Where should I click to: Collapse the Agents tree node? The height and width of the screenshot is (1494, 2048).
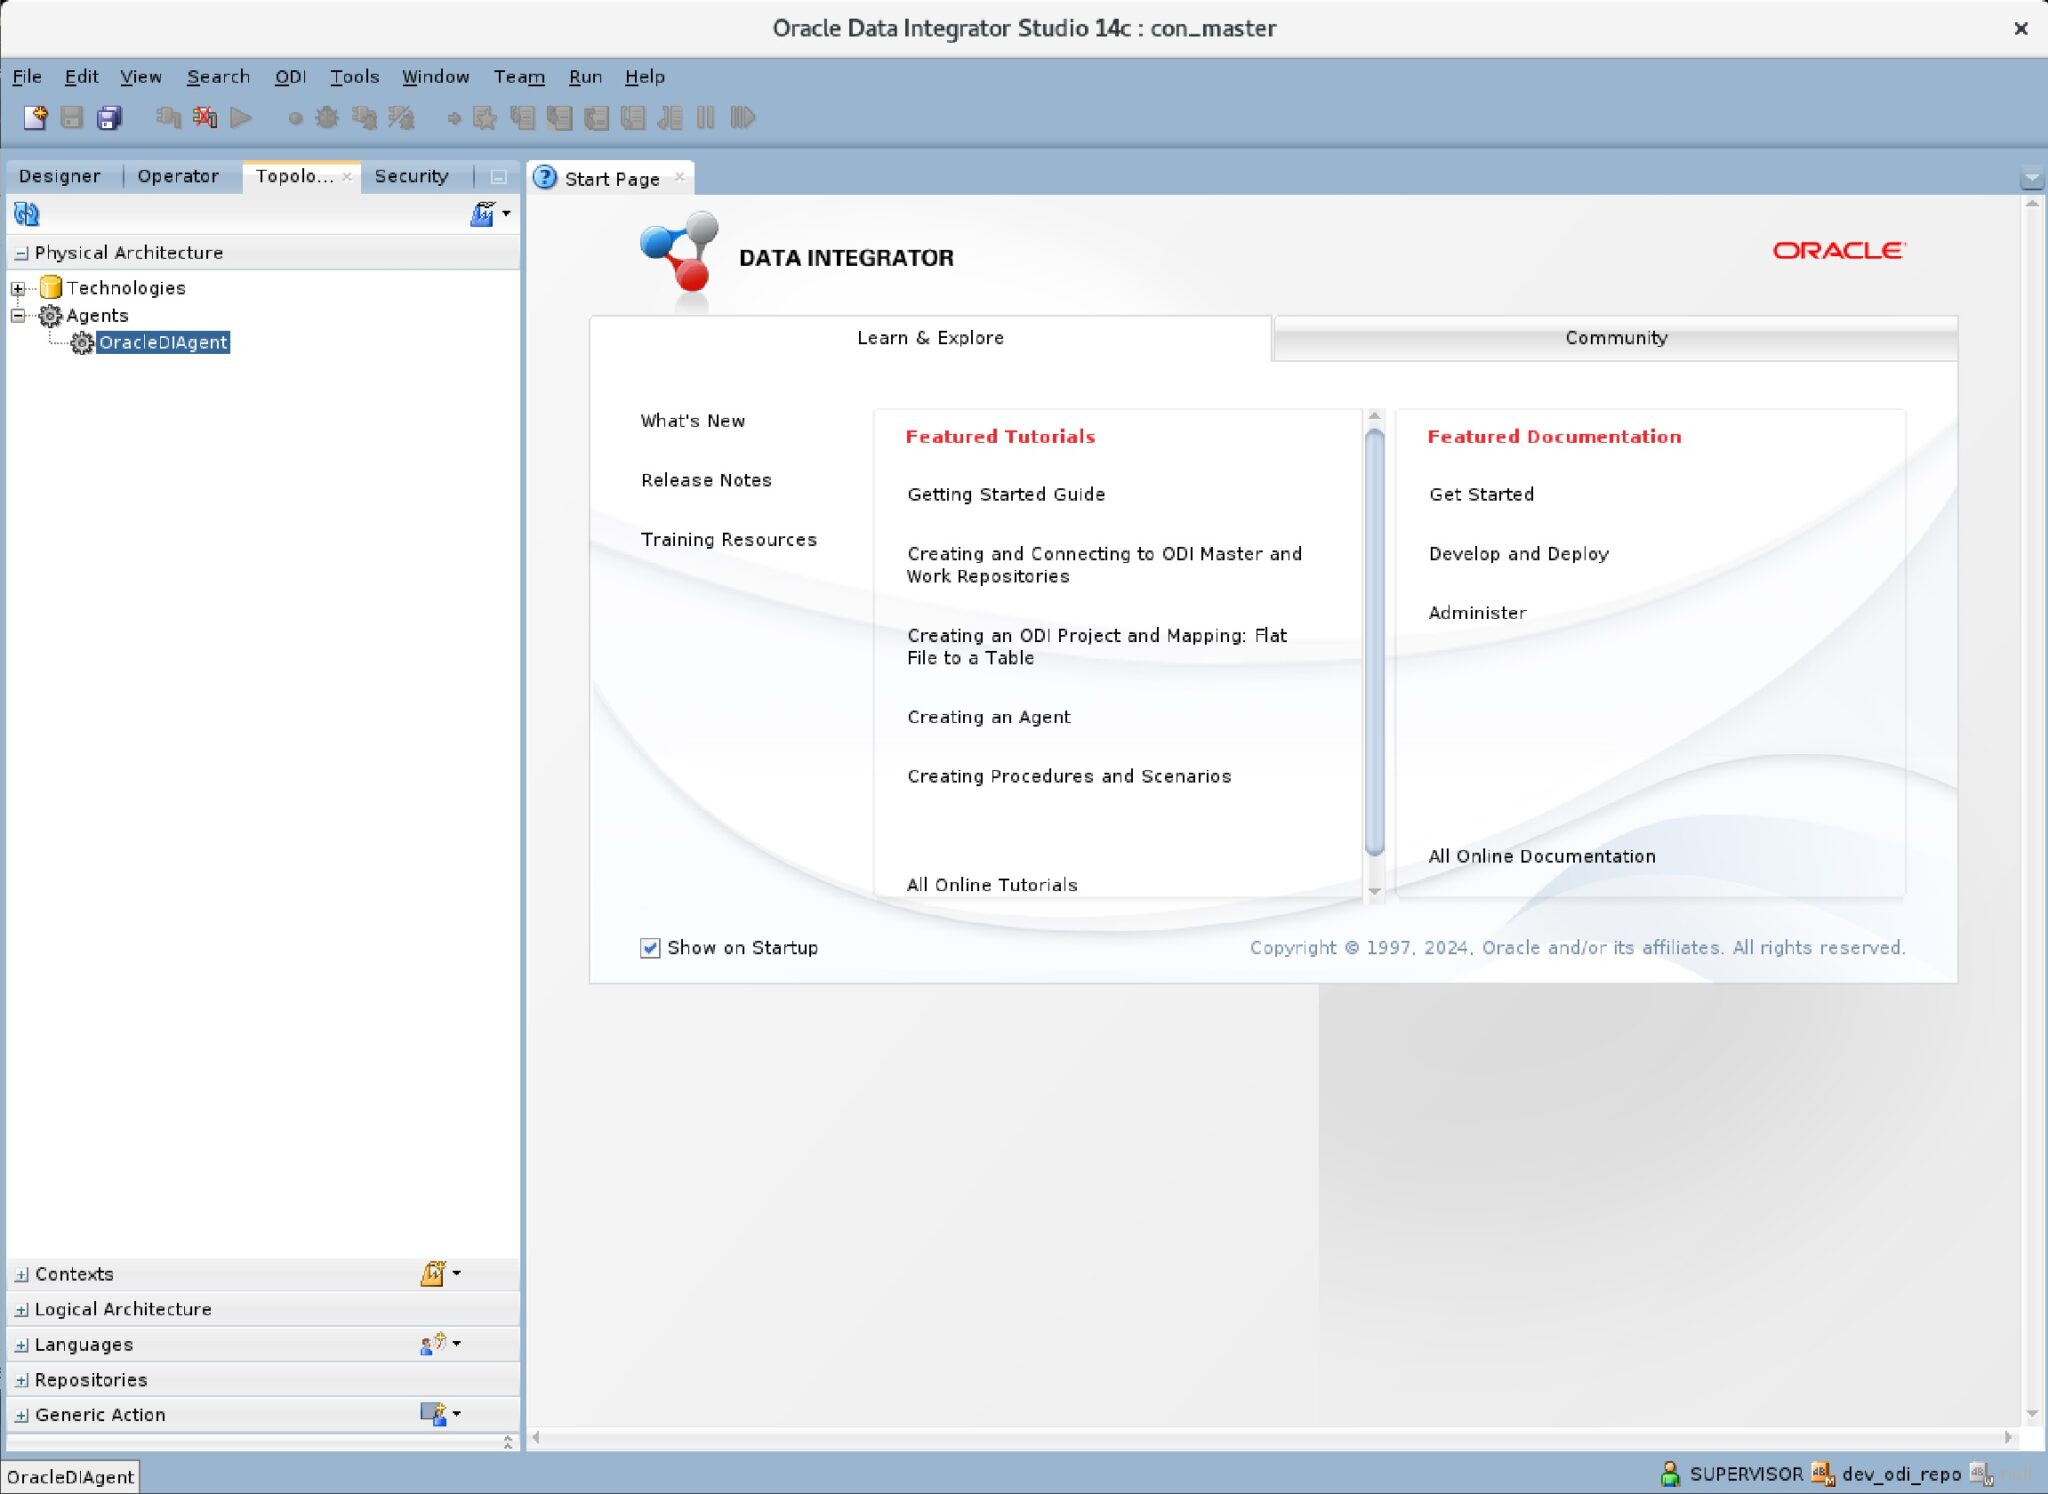pyautogui.click(x=18, y=315)
